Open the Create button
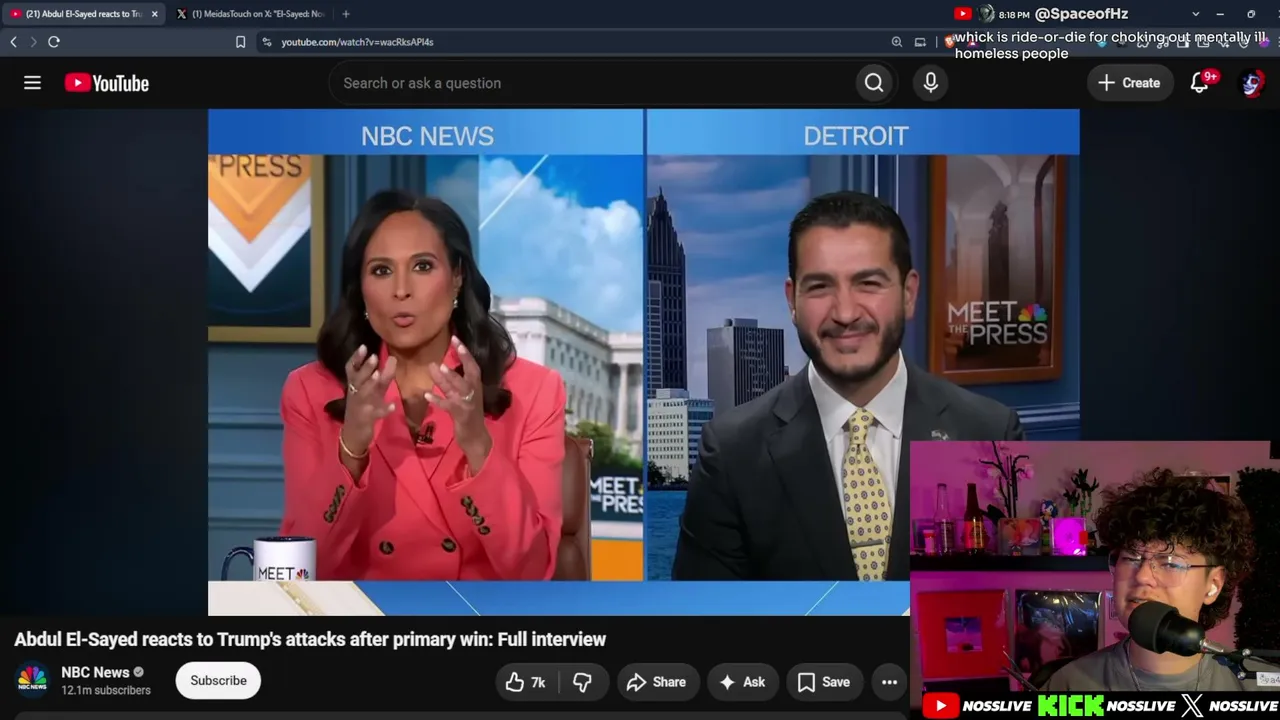This screenshot has height=720, width=1280. [1129, 83]
